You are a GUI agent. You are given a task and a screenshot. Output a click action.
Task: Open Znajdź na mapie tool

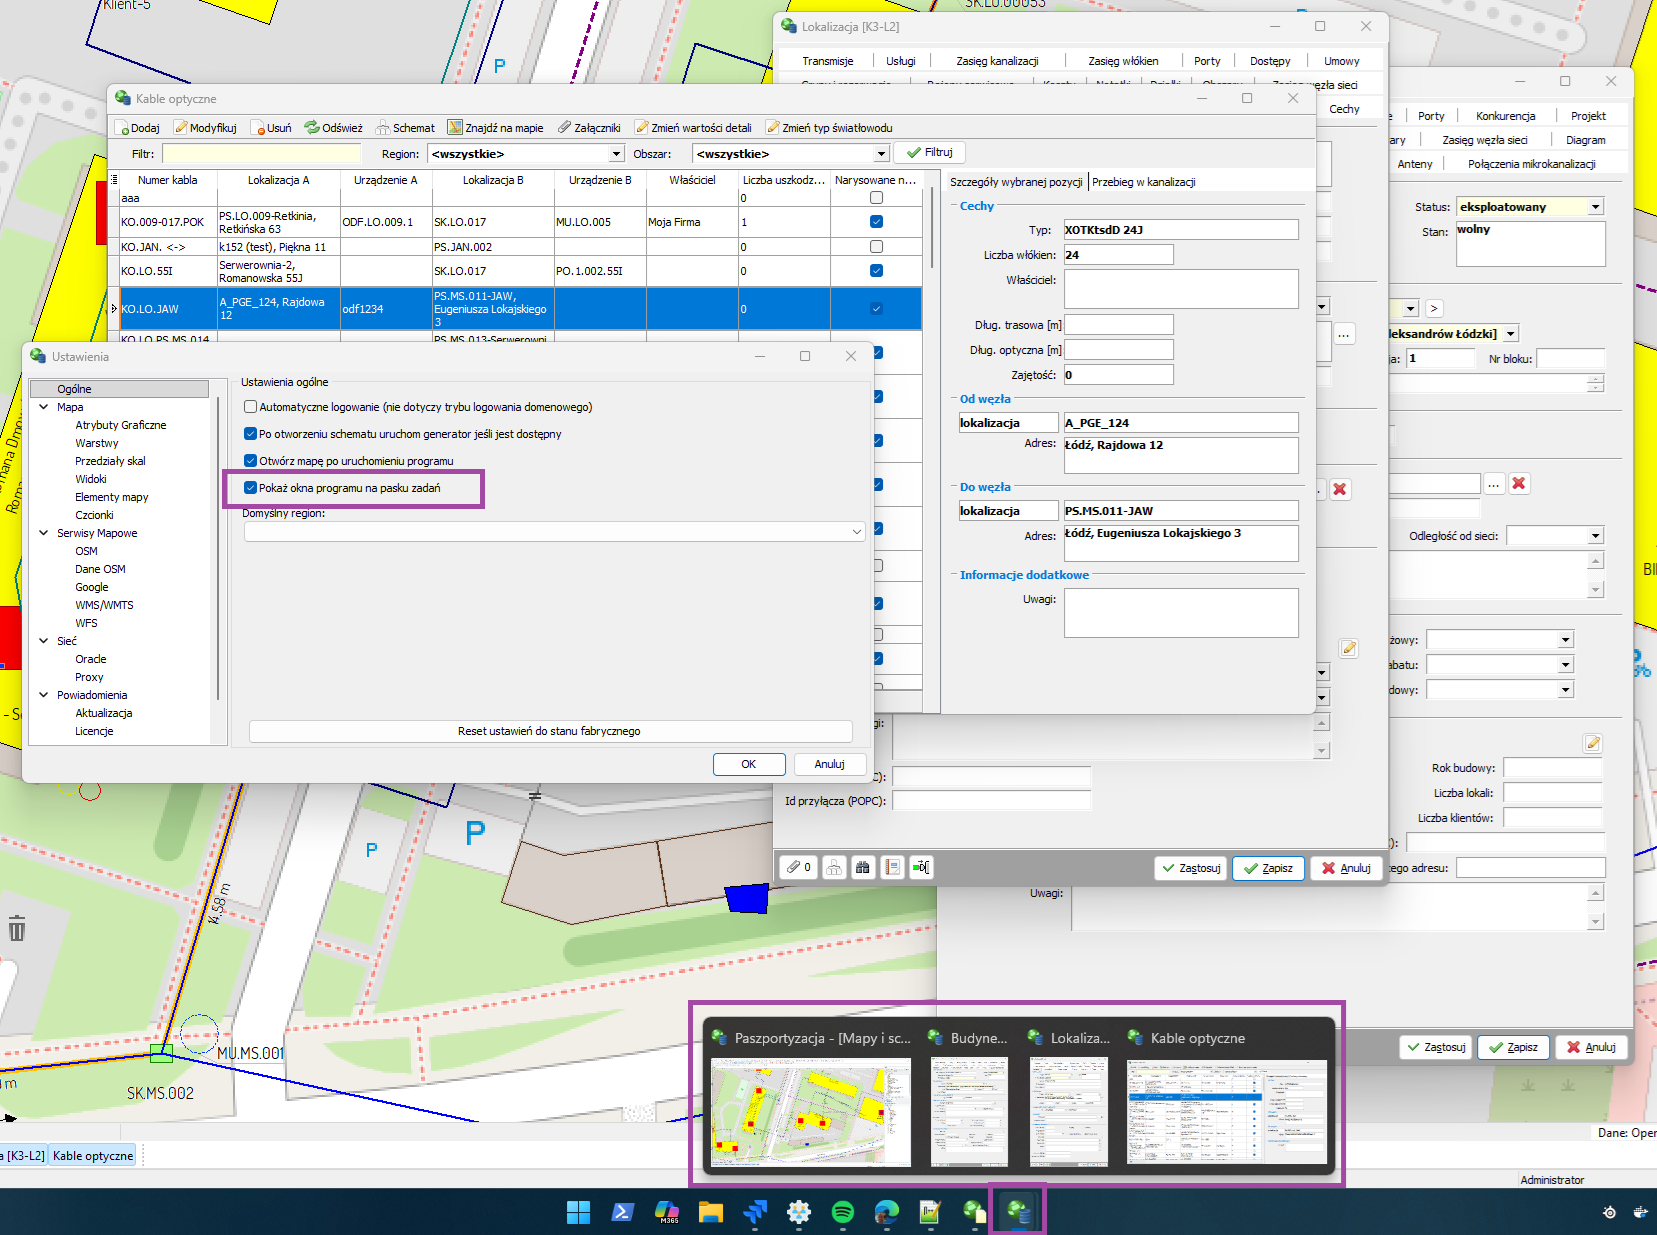[496, 128]
